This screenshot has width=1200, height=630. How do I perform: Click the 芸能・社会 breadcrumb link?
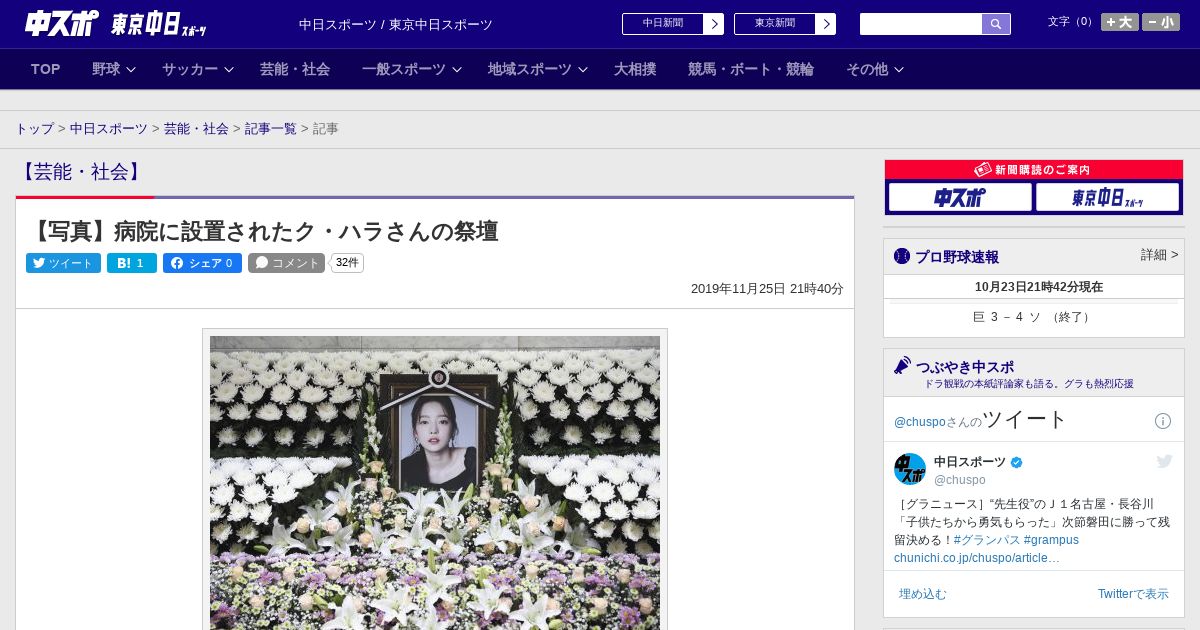tap(196, 129)
